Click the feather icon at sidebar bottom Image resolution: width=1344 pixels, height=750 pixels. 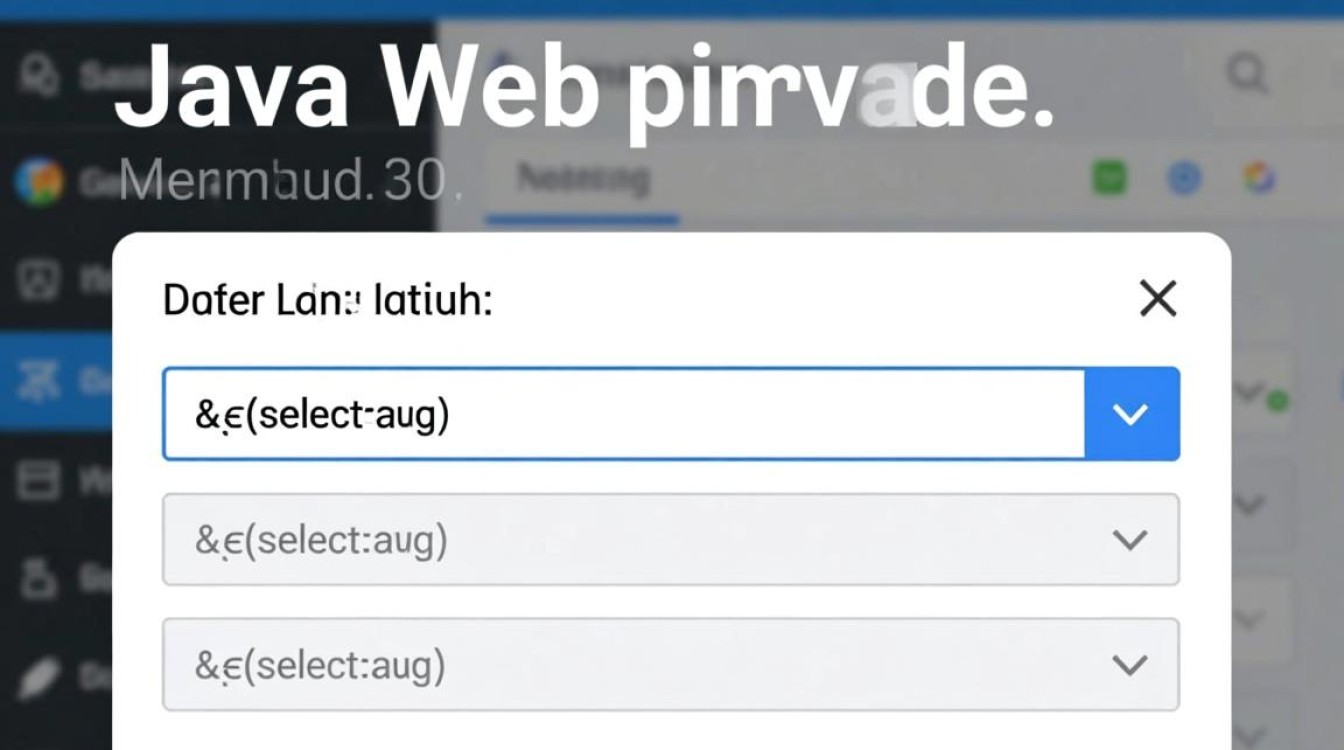(38, 676)
